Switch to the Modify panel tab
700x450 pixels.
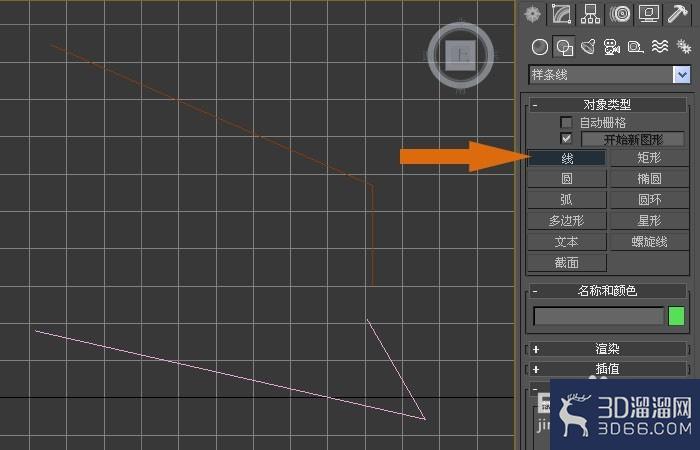(562, 14)
